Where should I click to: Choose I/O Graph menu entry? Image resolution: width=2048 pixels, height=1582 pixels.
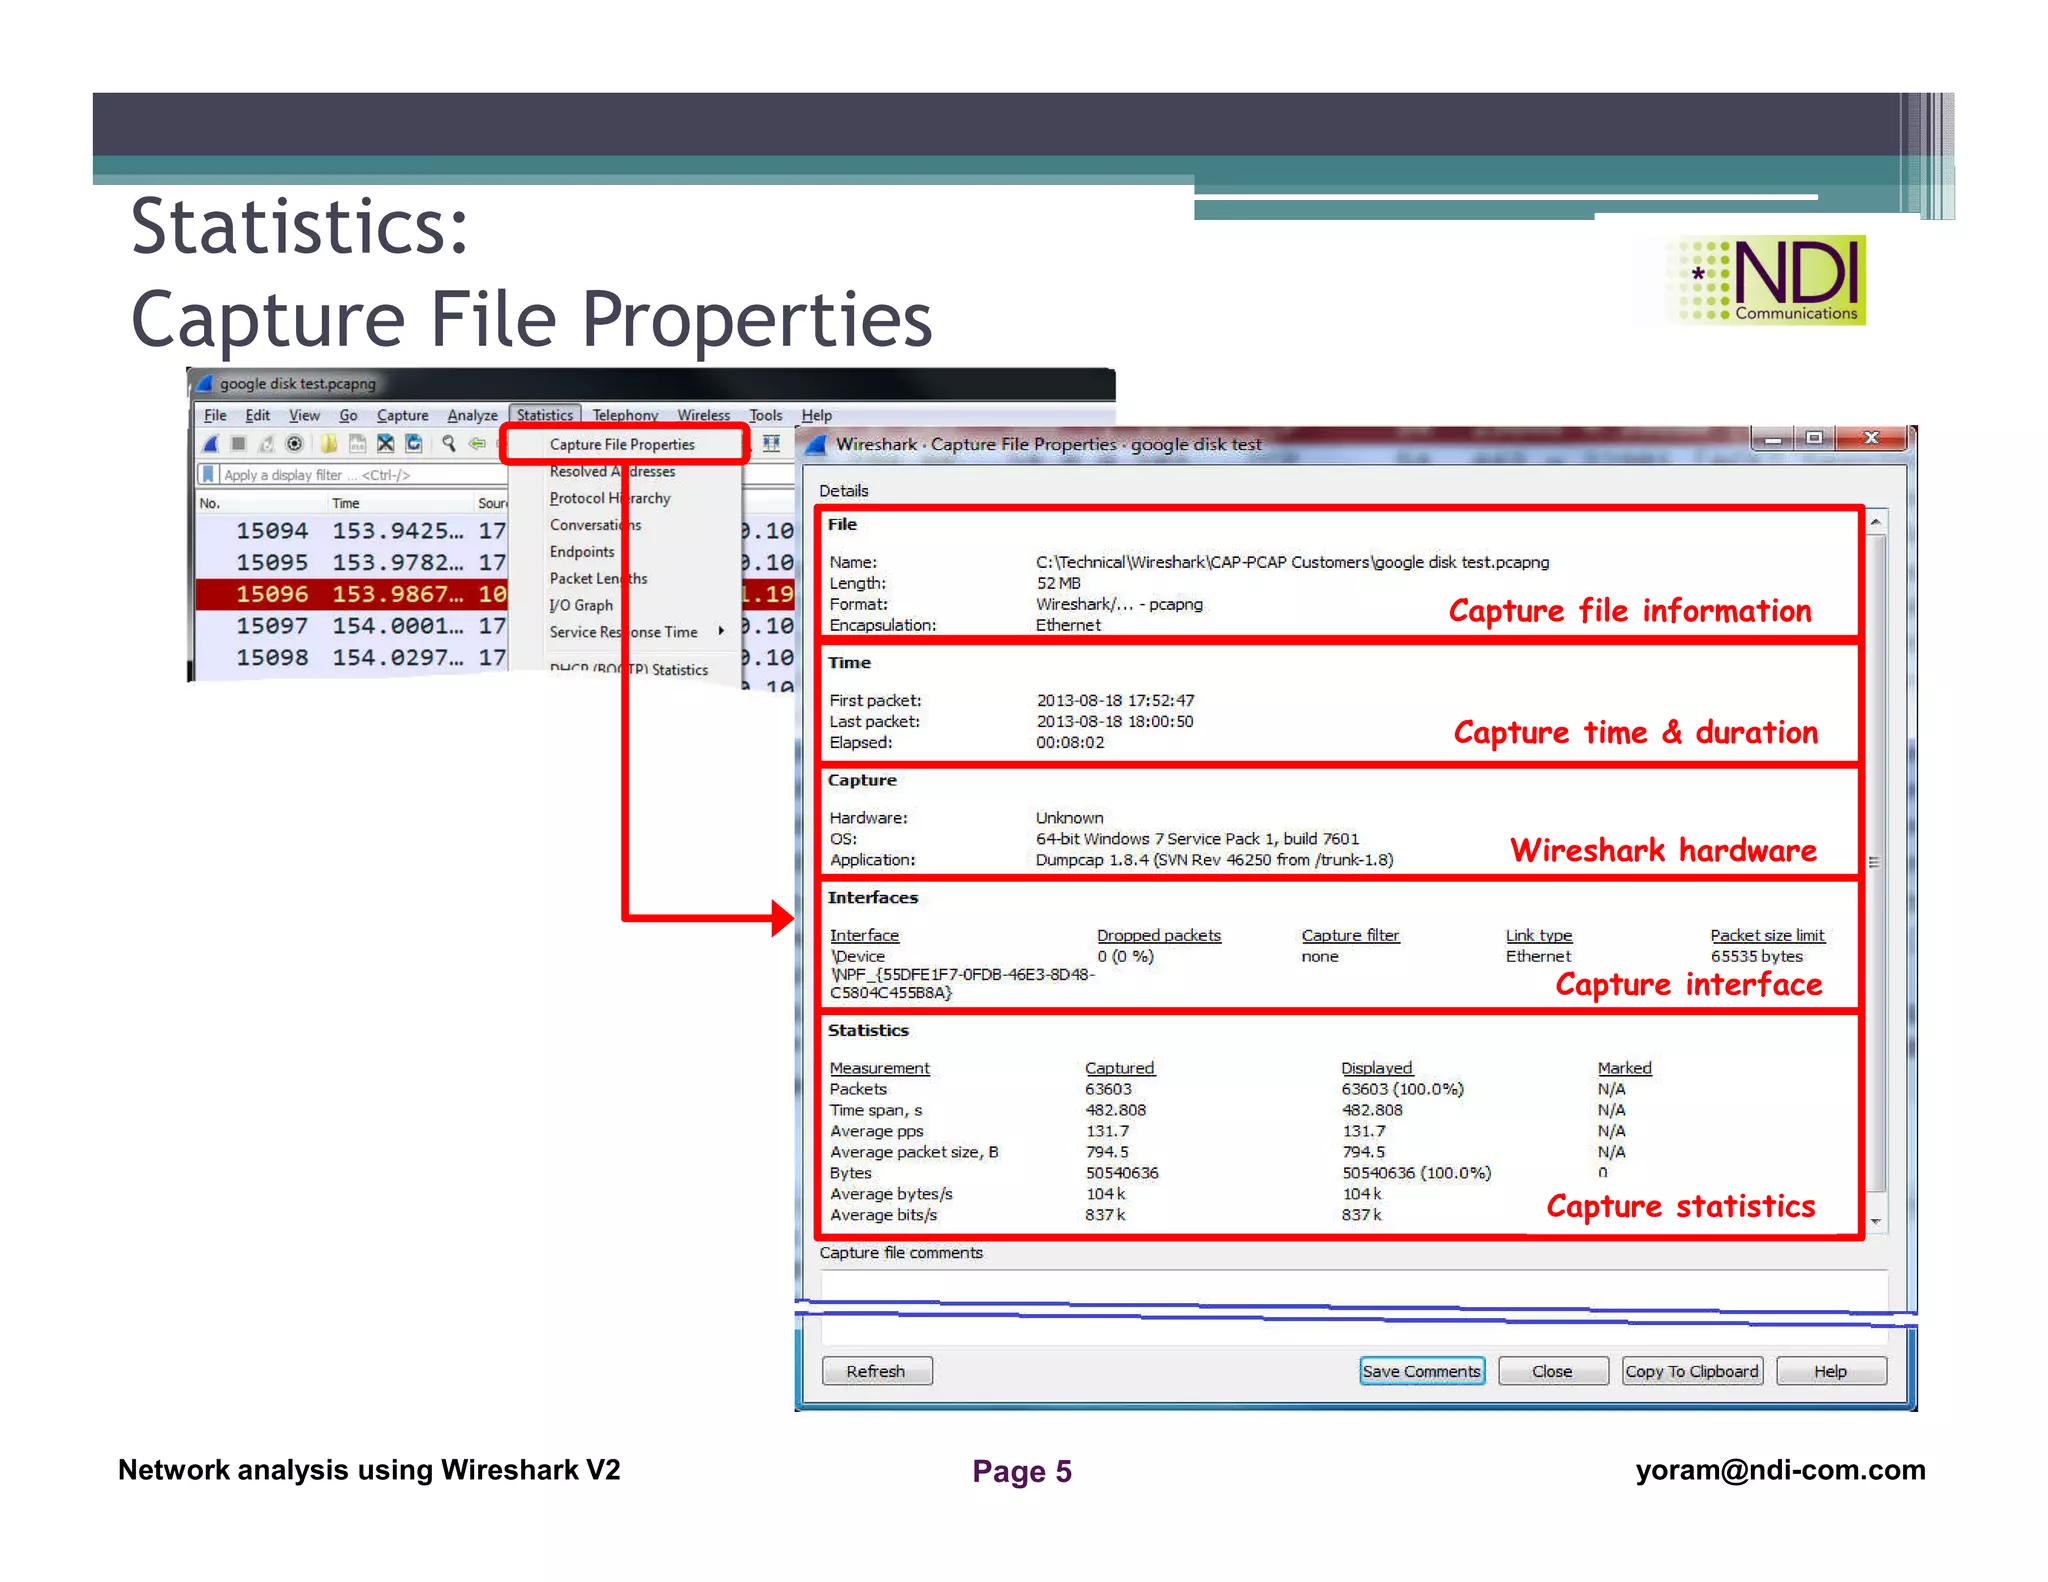[x=581, y=605]
